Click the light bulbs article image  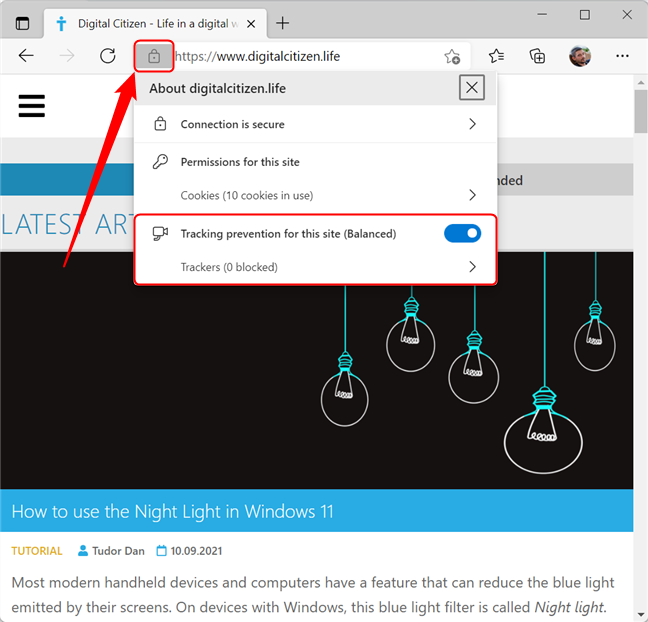pos(317,370)
